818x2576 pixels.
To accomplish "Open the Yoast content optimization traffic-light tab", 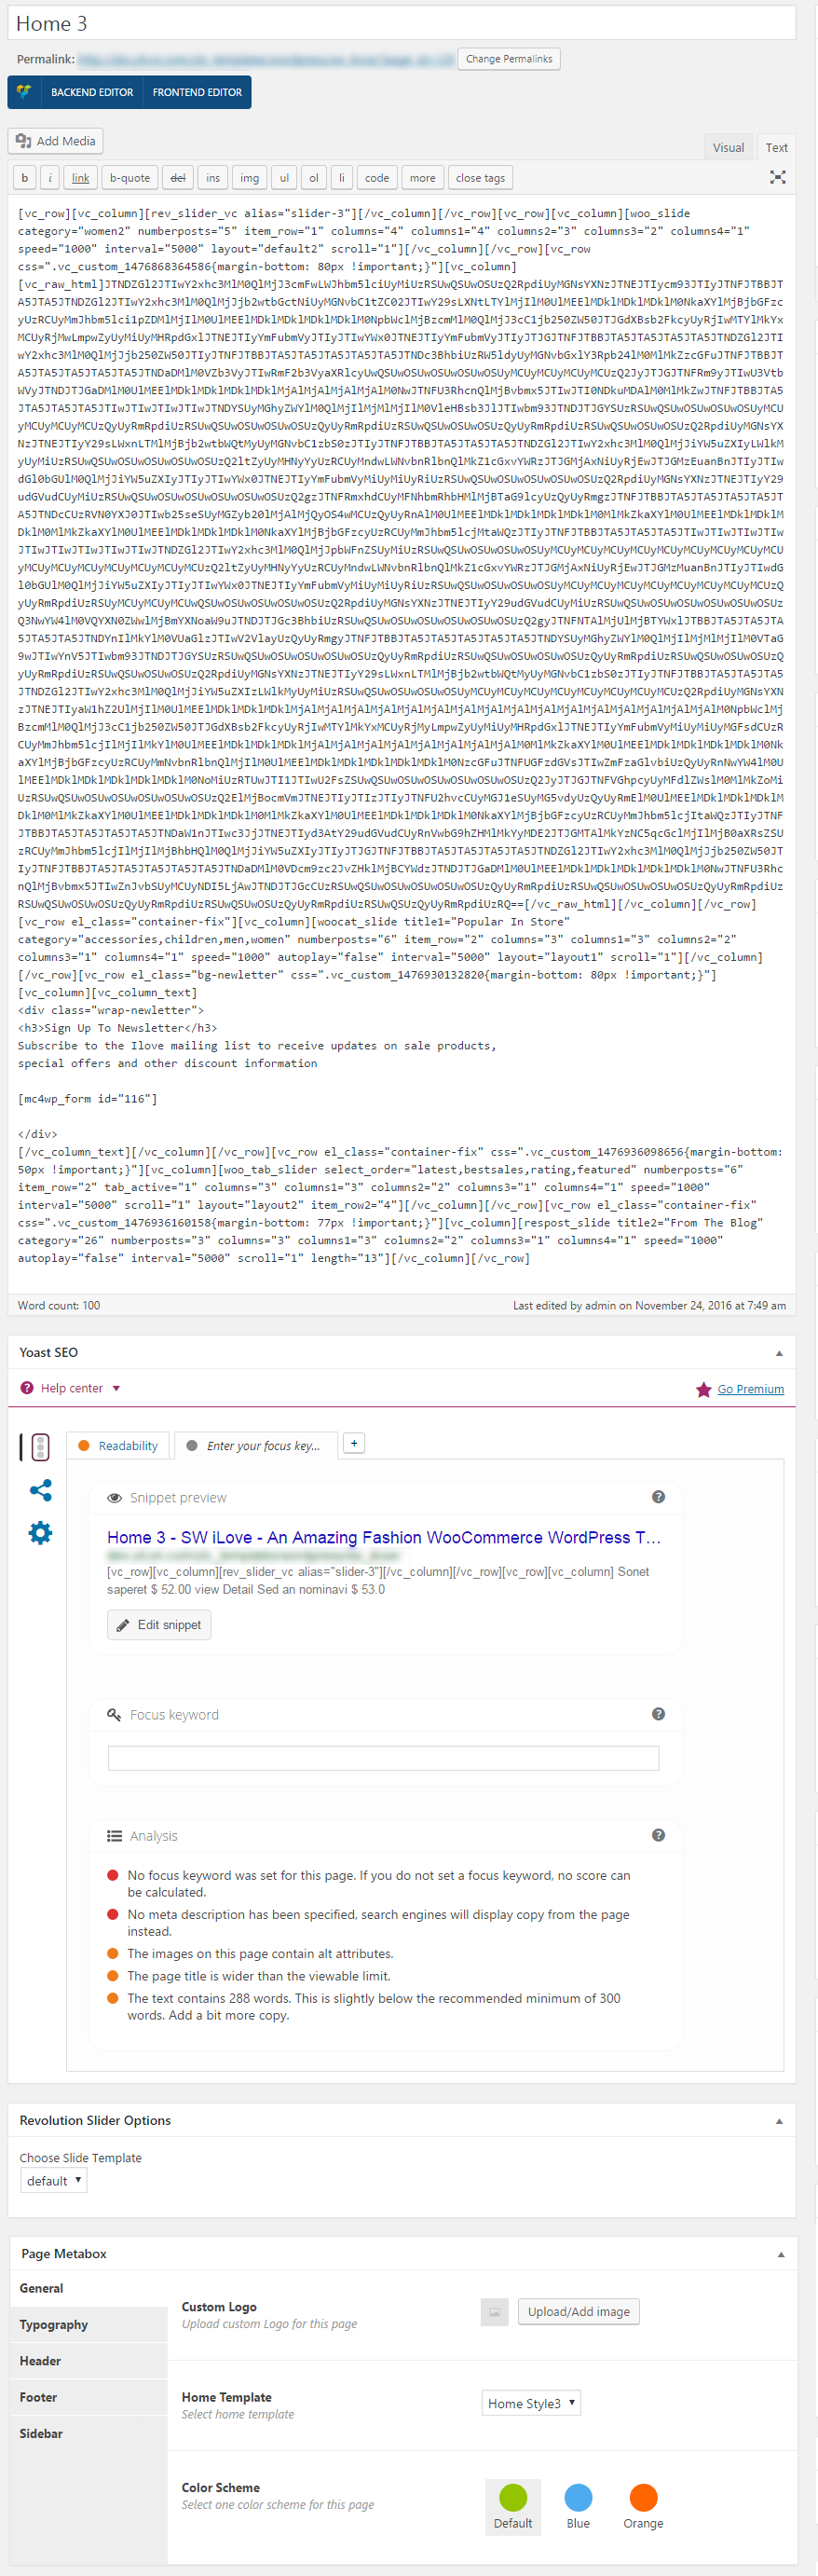I will click(x=40, y=1446).
